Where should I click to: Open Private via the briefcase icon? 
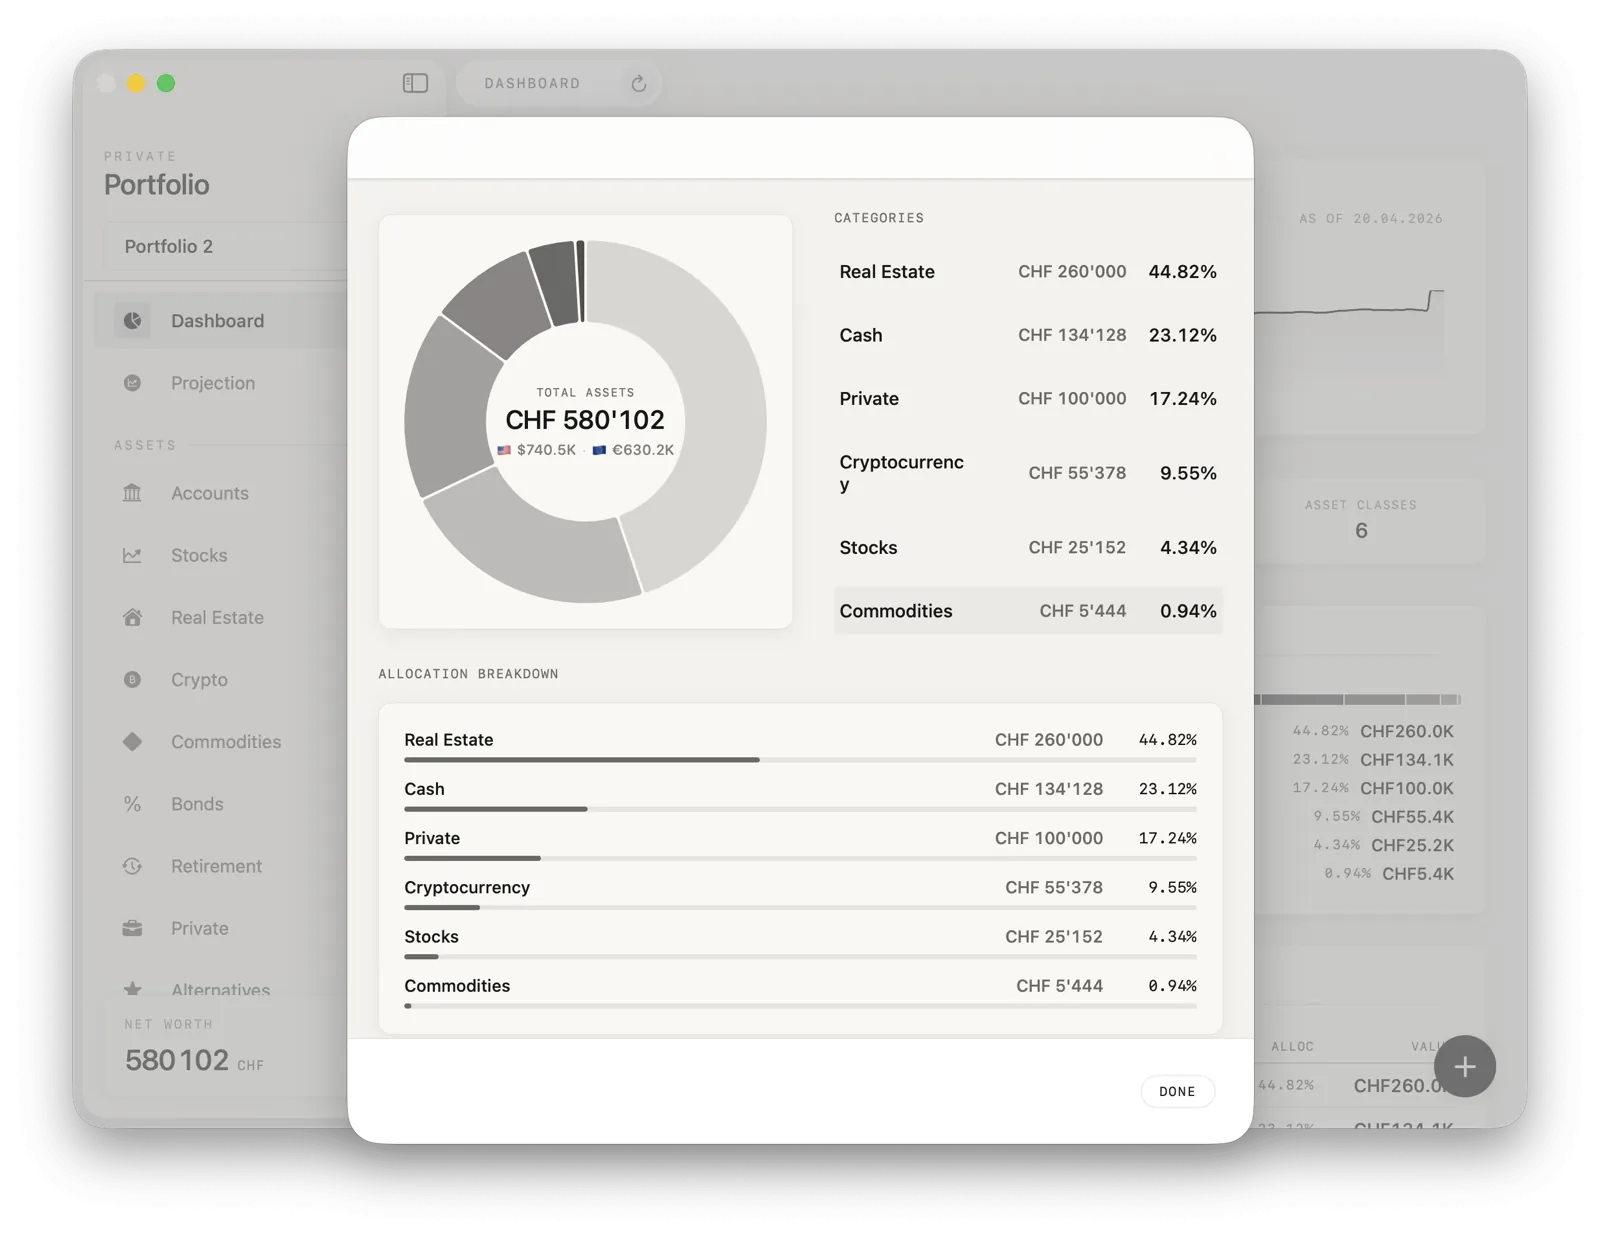[x=131, y=928]
